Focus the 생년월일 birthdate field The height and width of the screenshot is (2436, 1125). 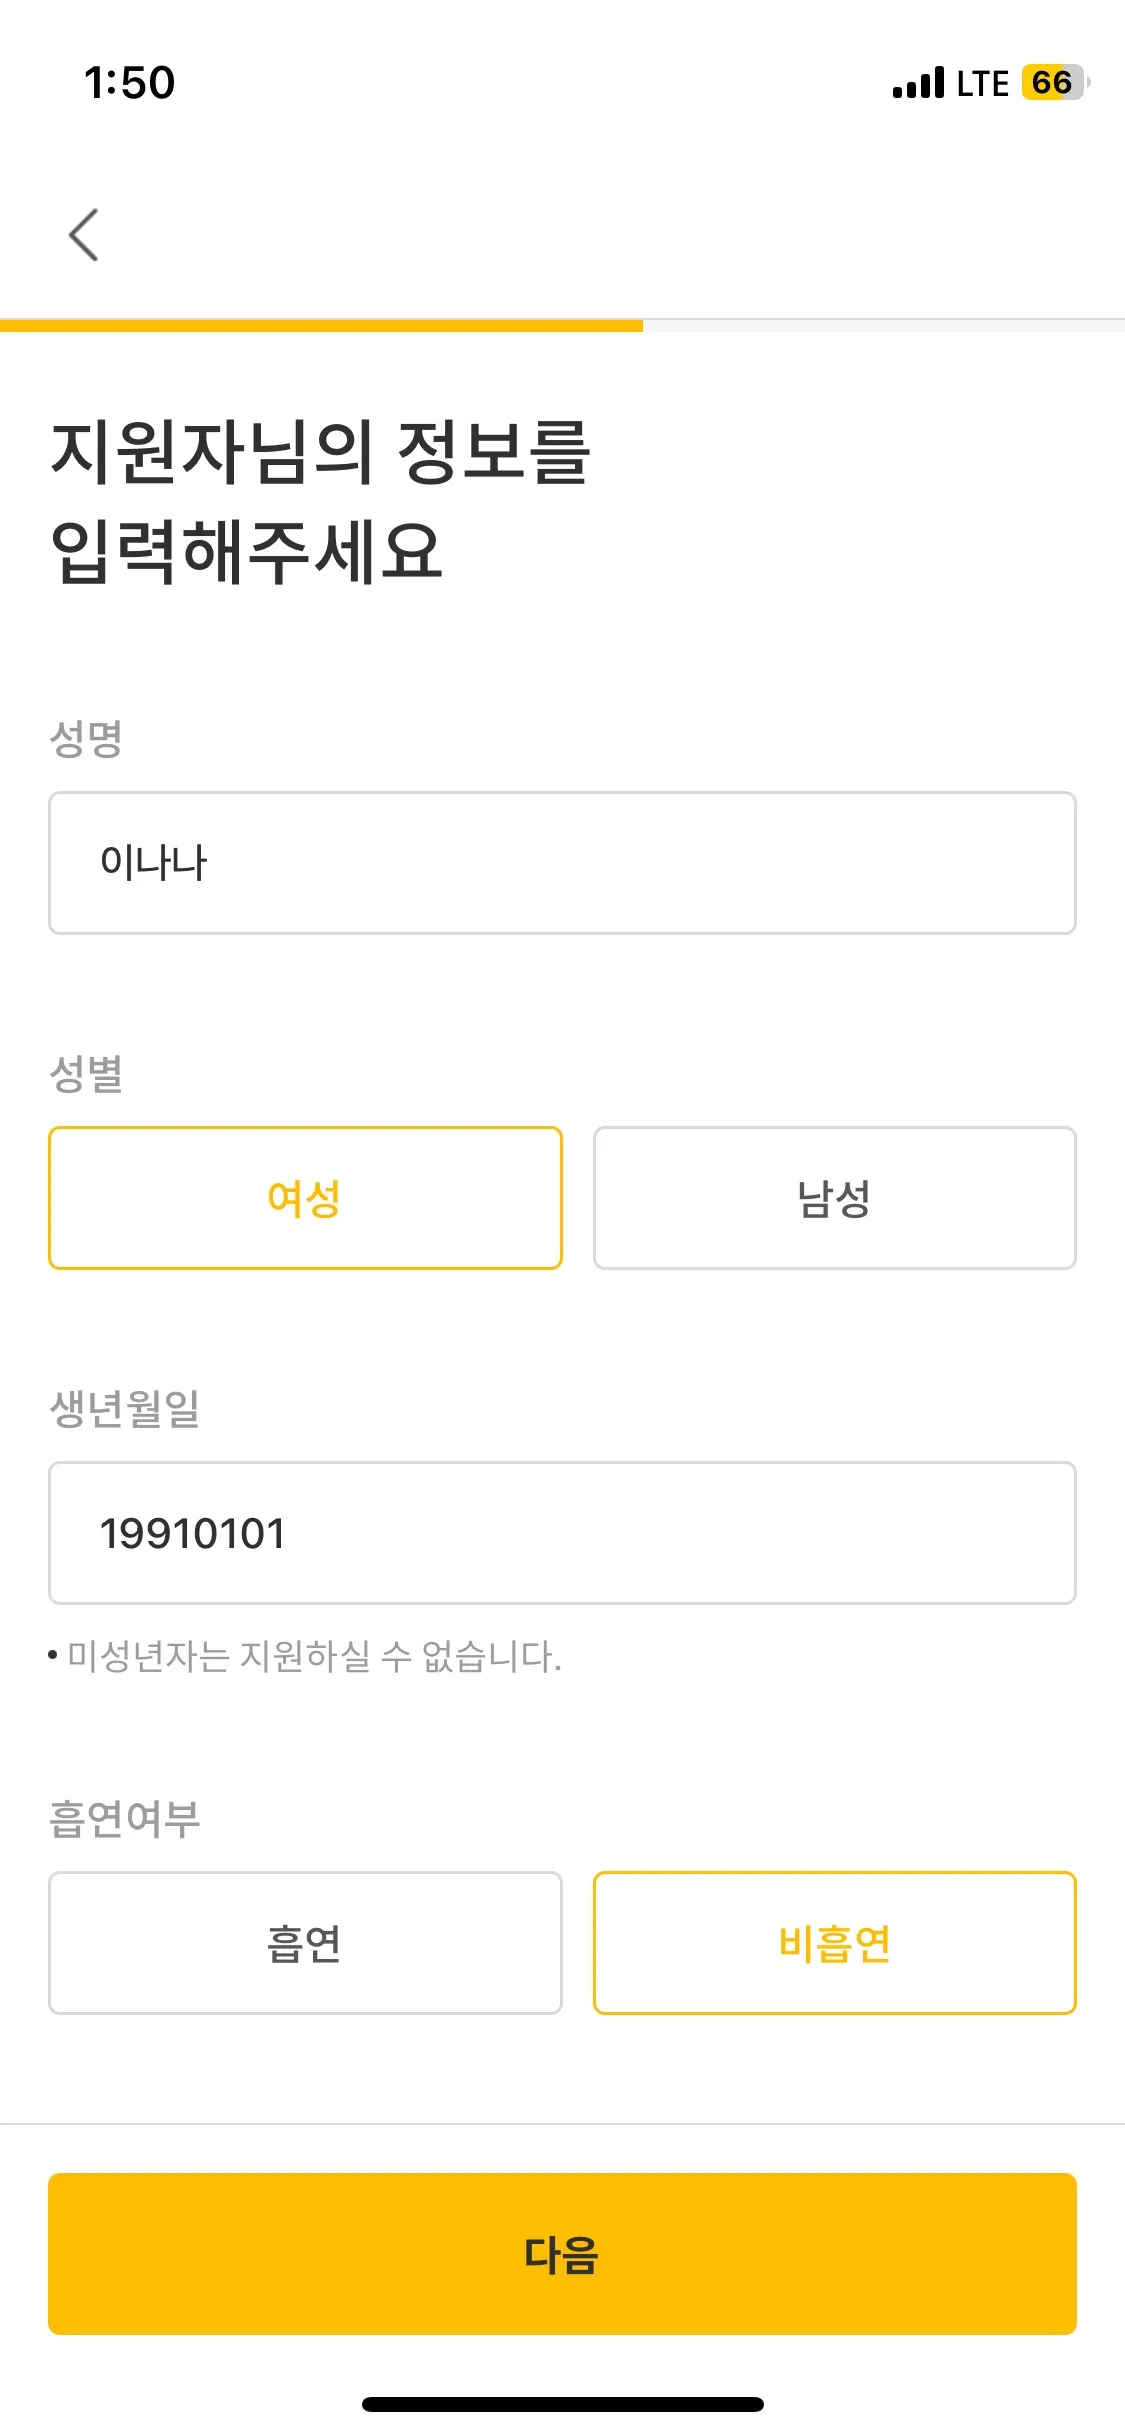562,1533
